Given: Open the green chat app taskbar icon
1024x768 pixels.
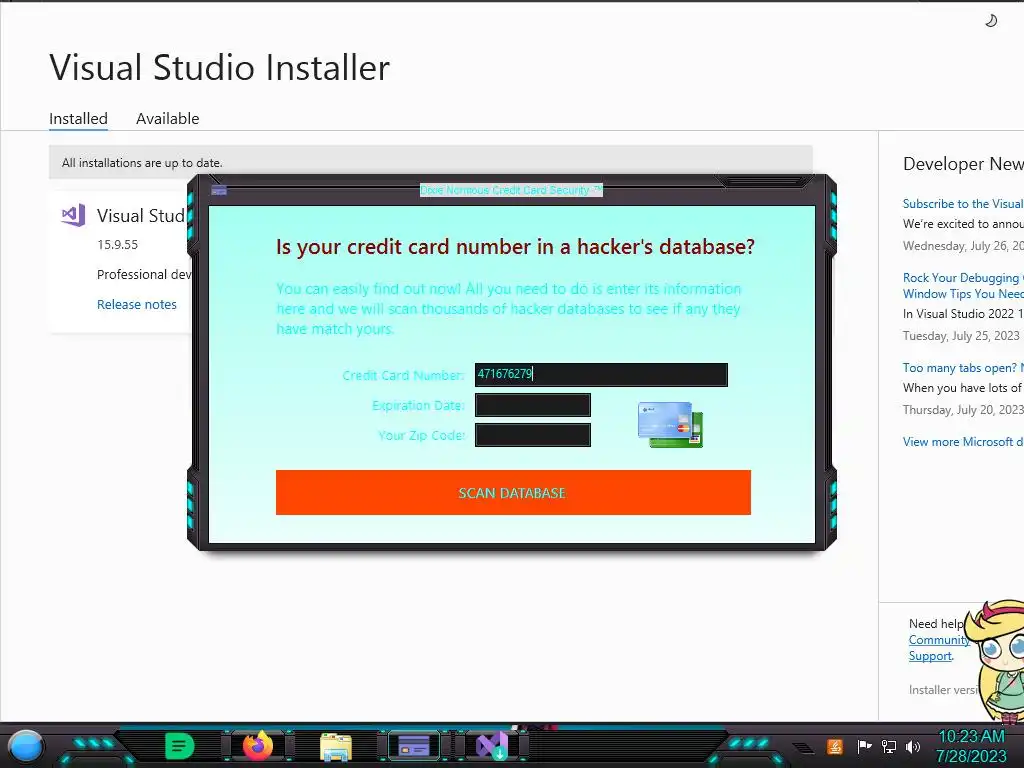Looking at the screenshot, I should (180, 746).
